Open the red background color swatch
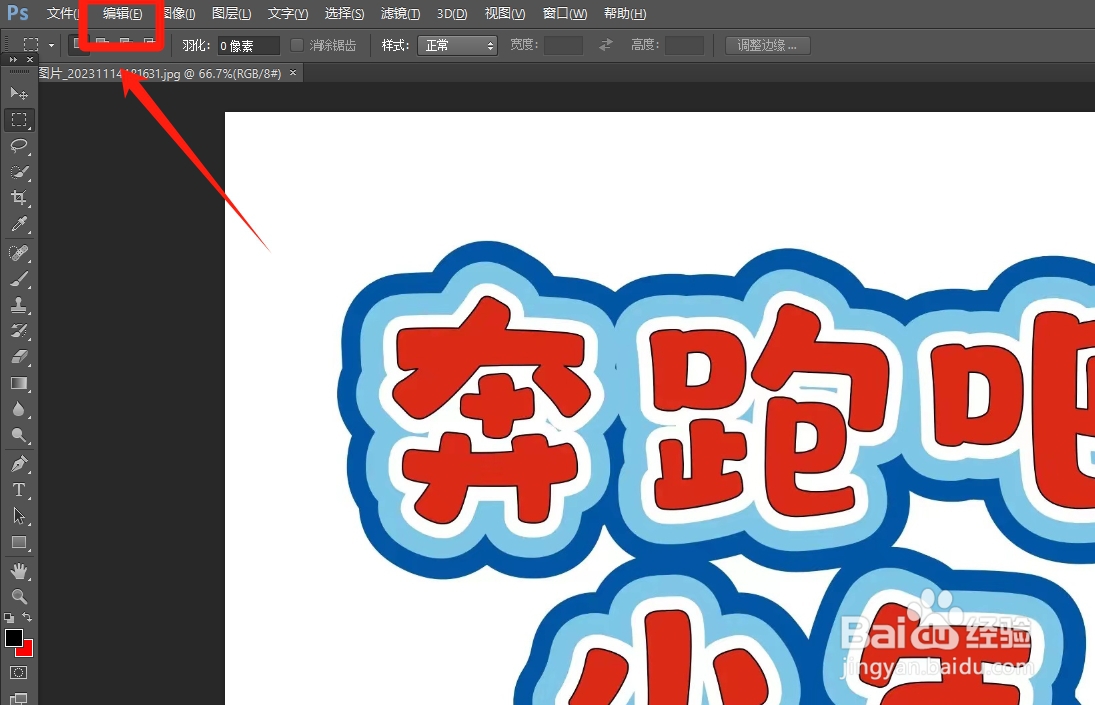 pos(27,650)
